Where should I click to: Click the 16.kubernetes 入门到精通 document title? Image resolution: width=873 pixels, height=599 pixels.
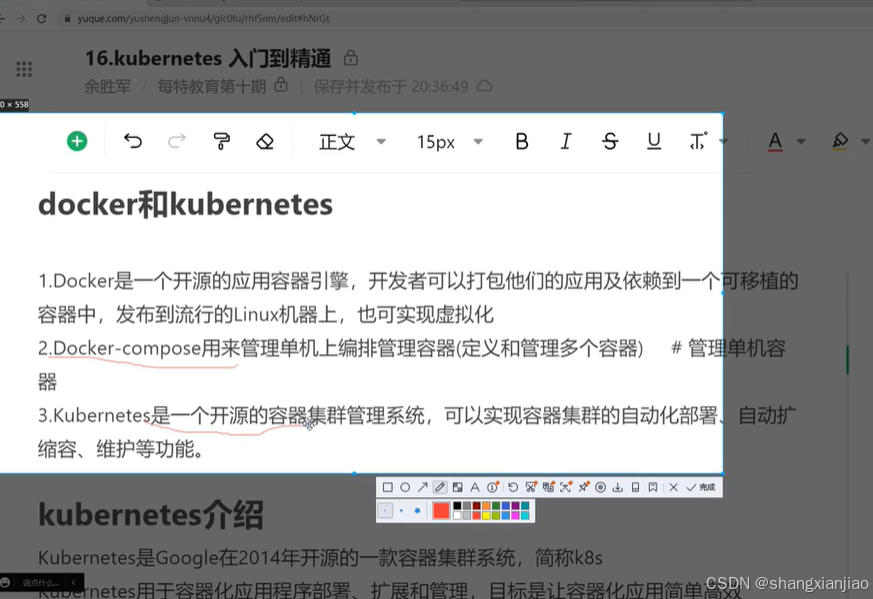[x=208, y=58]
